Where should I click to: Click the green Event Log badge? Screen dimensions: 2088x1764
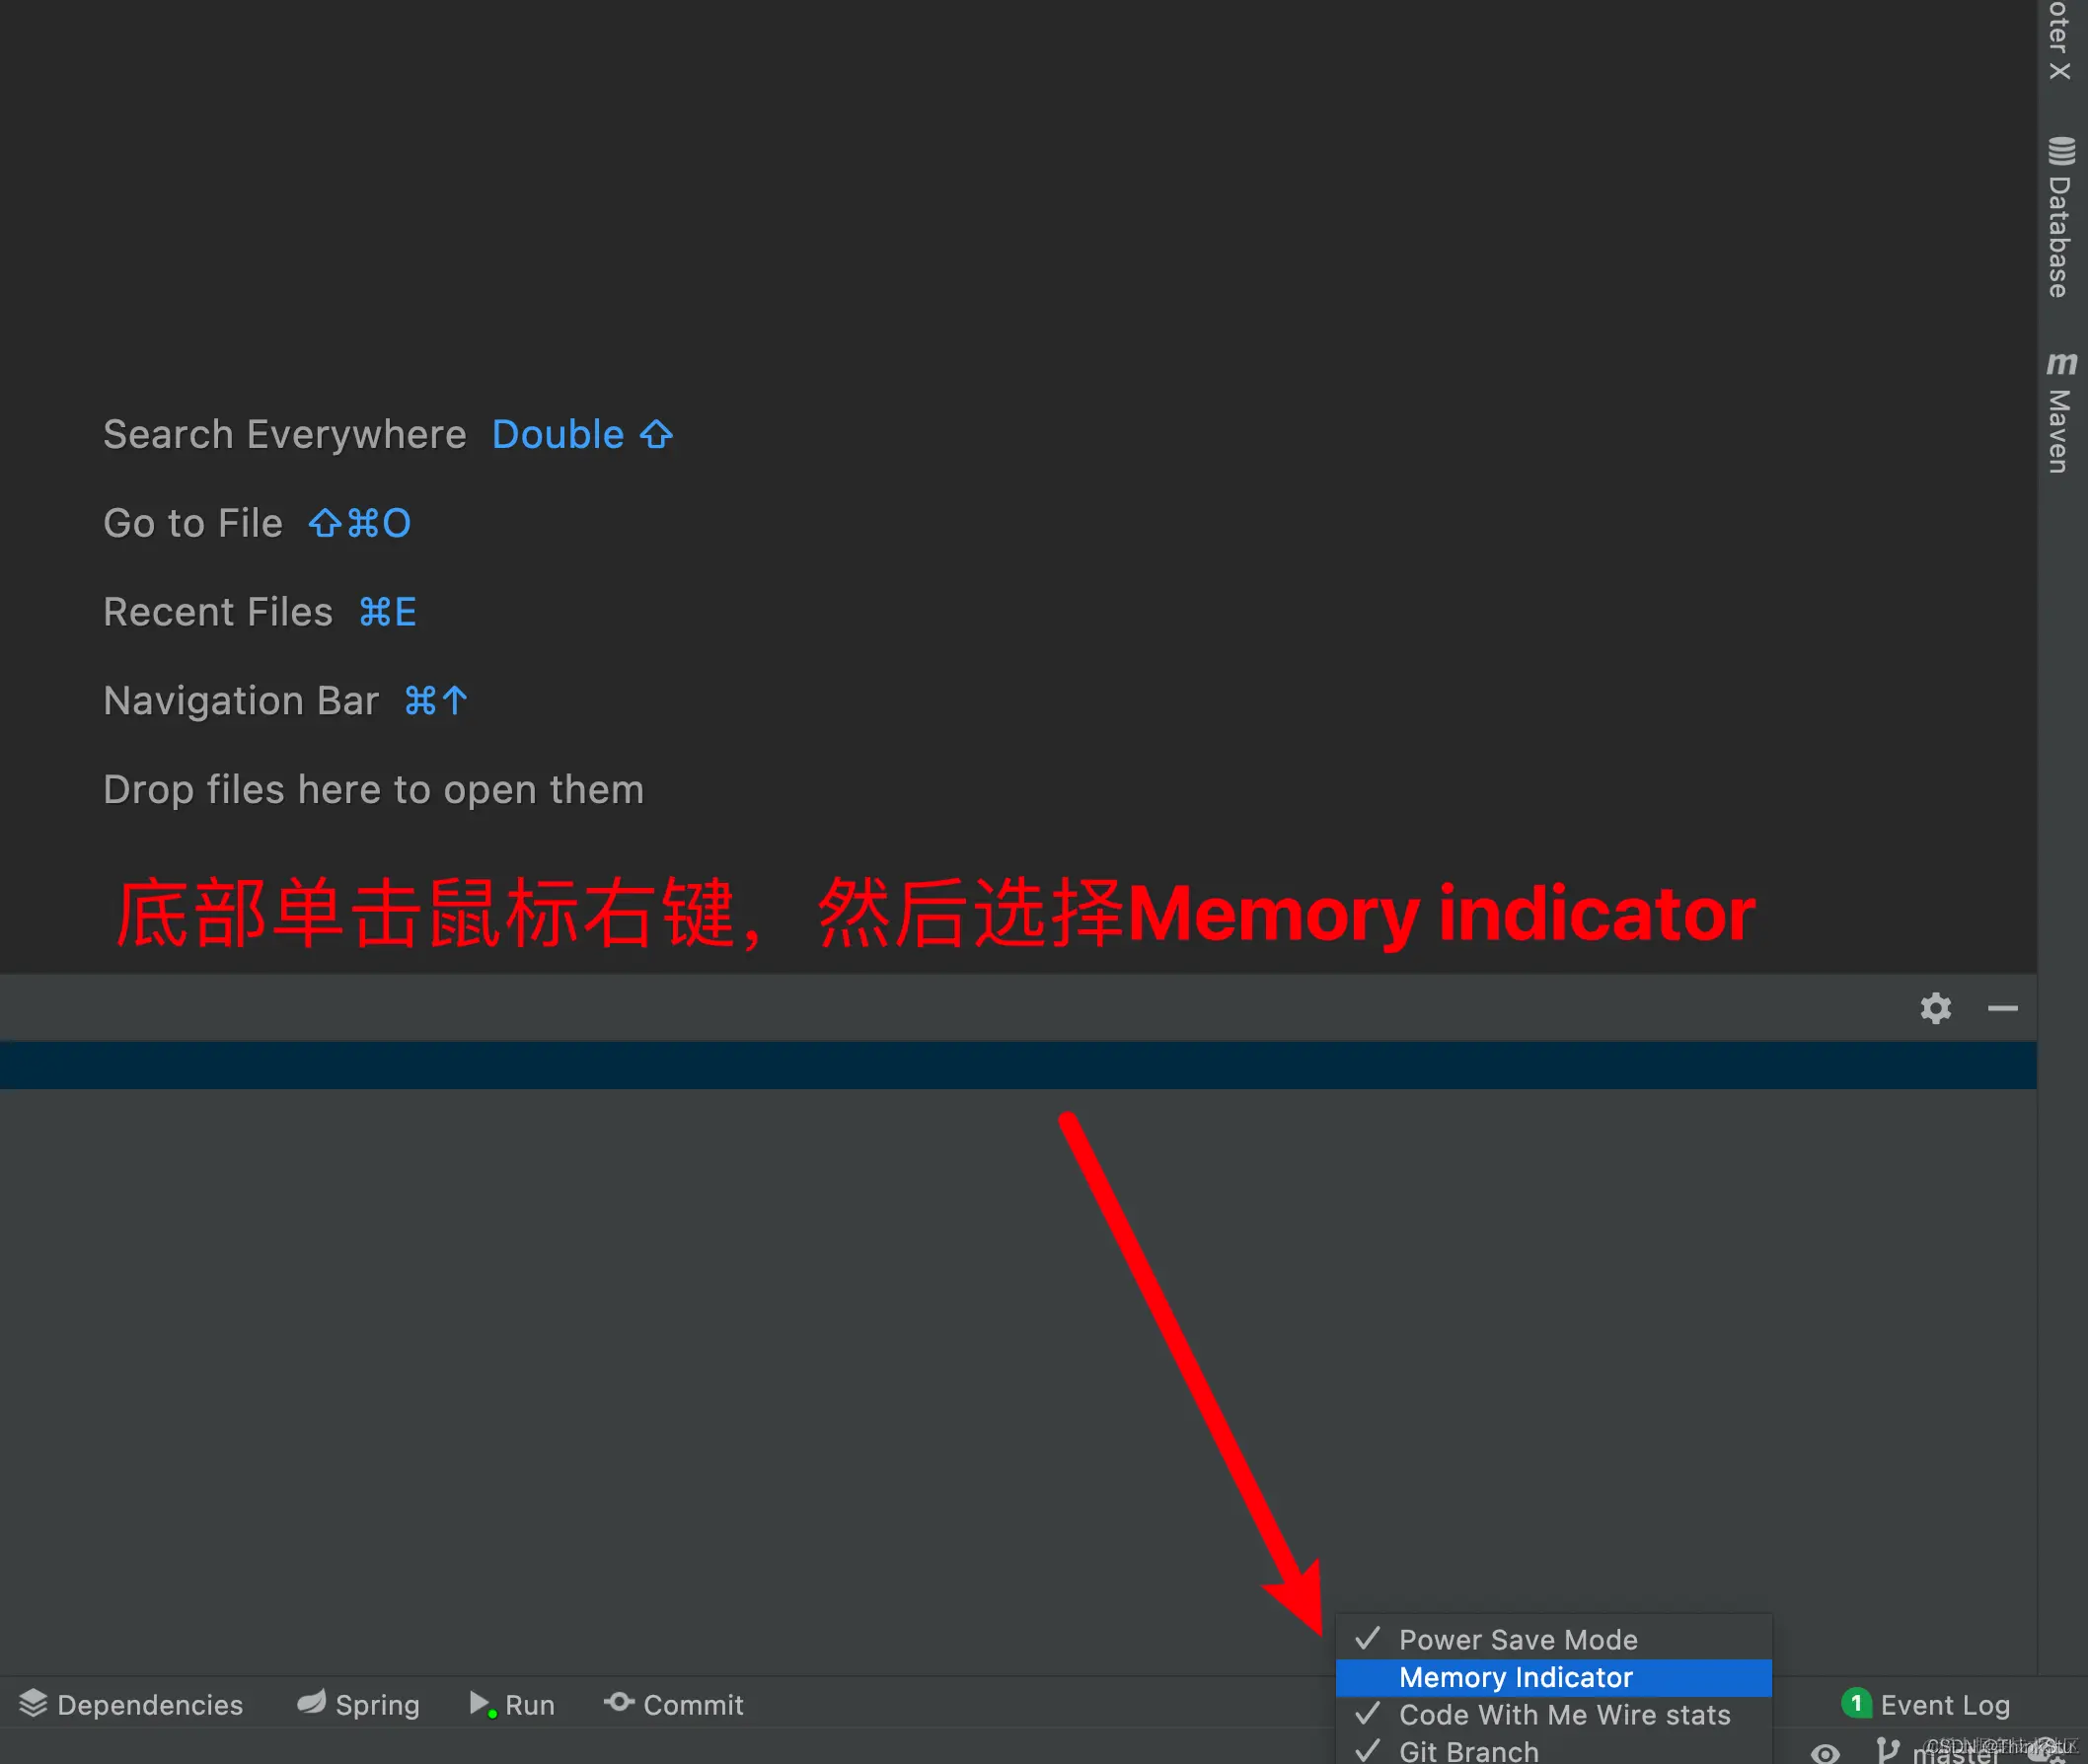1856,1703
